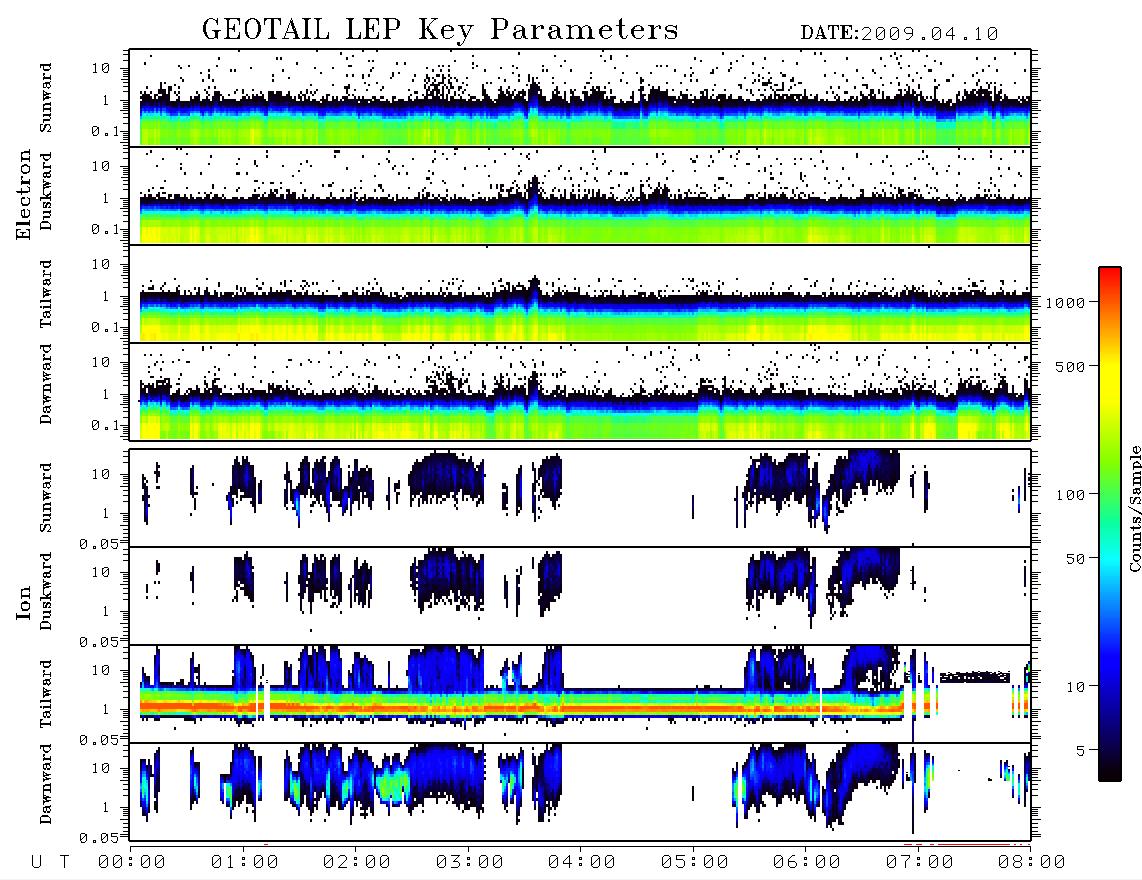Click the Counts/Sample colorbar label
The width and height of the screenshot is (1142, 880).
(1134, 508)
